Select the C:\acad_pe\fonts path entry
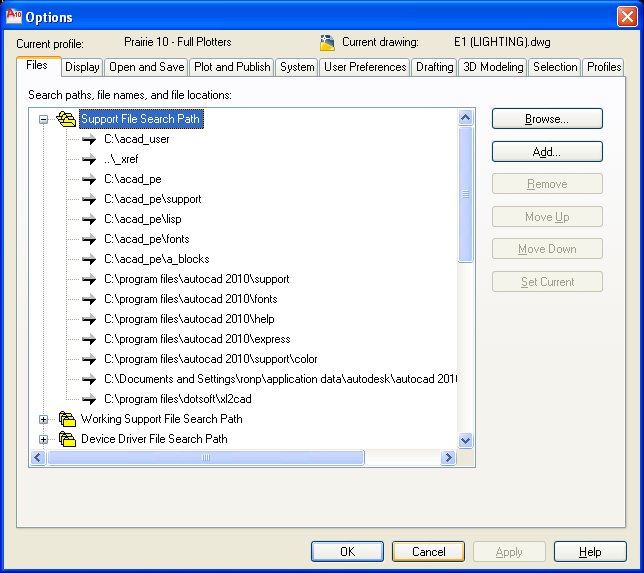Viewport: 644px width, 573px height. [x=147, y=239]
